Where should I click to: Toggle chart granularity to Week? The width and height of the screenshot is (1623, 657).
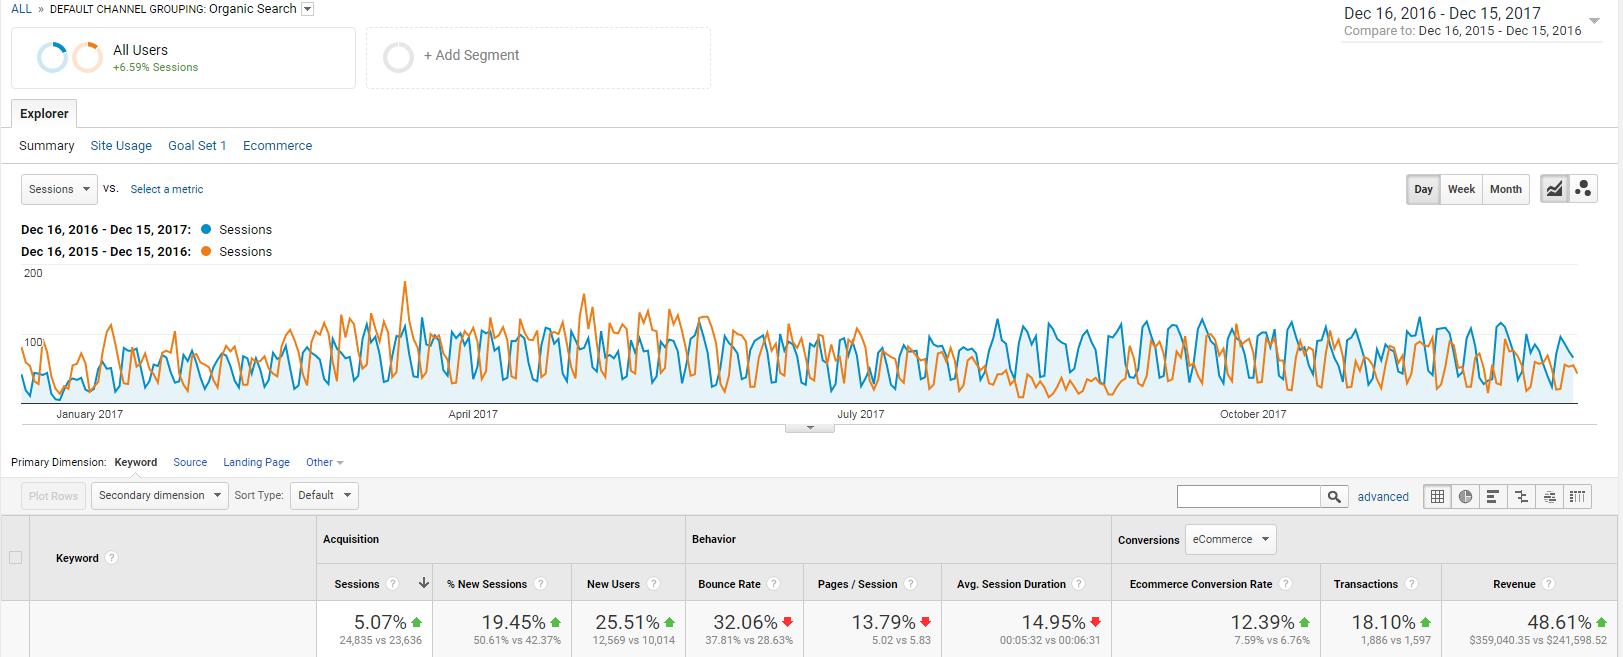coord(1461,189)
